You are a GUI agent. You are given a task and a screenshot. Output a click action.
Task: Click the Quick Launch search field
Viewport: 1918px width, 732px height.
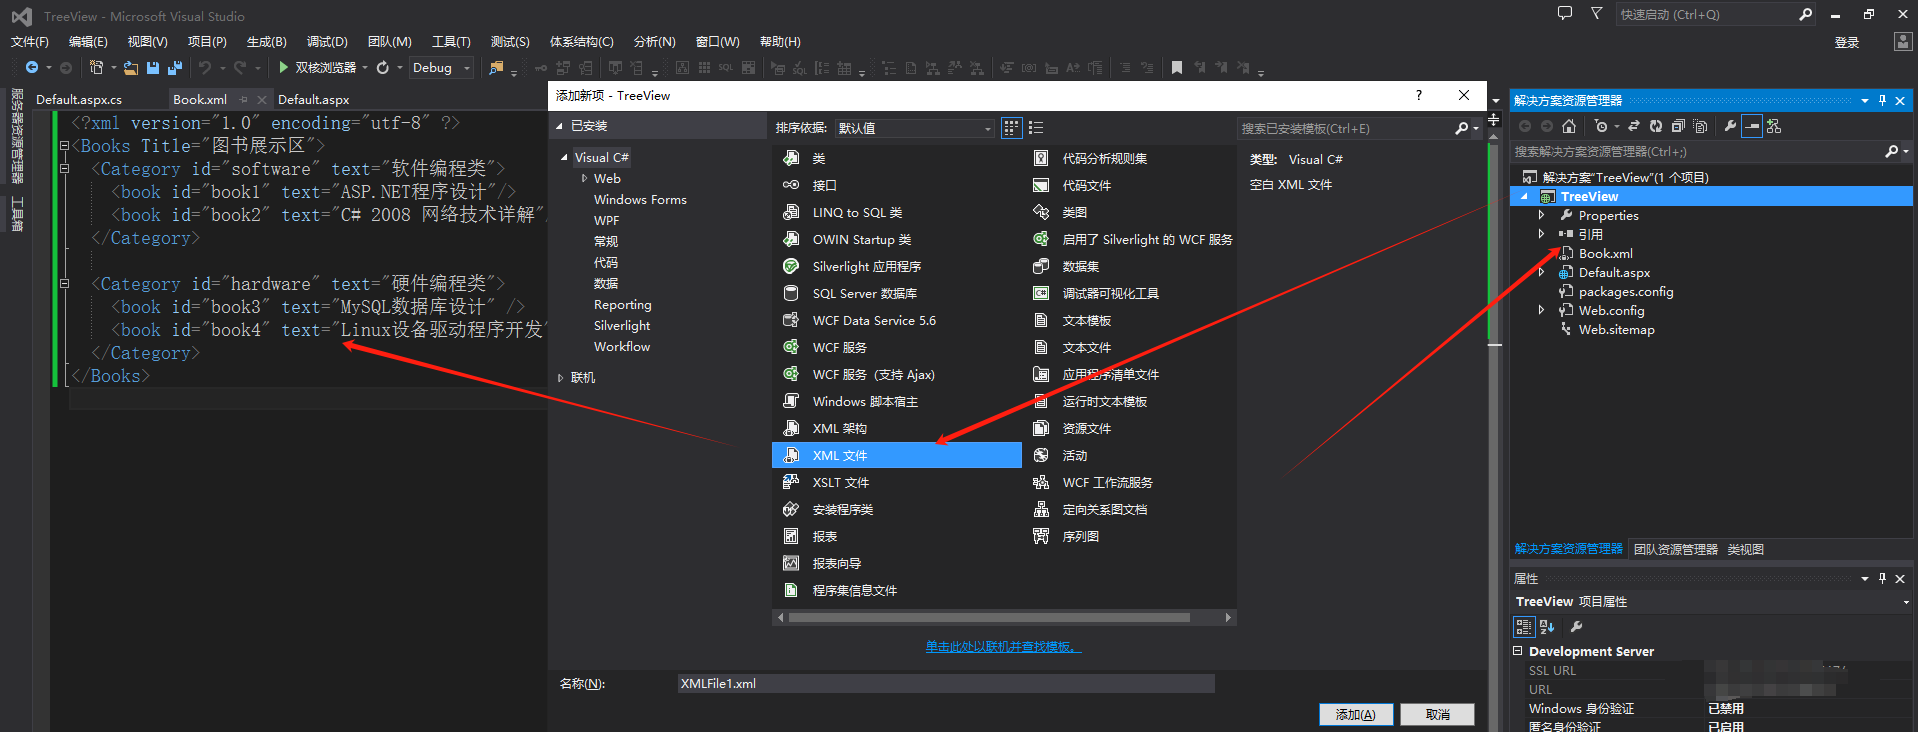pyautogui.click(x=1706, y=14)
